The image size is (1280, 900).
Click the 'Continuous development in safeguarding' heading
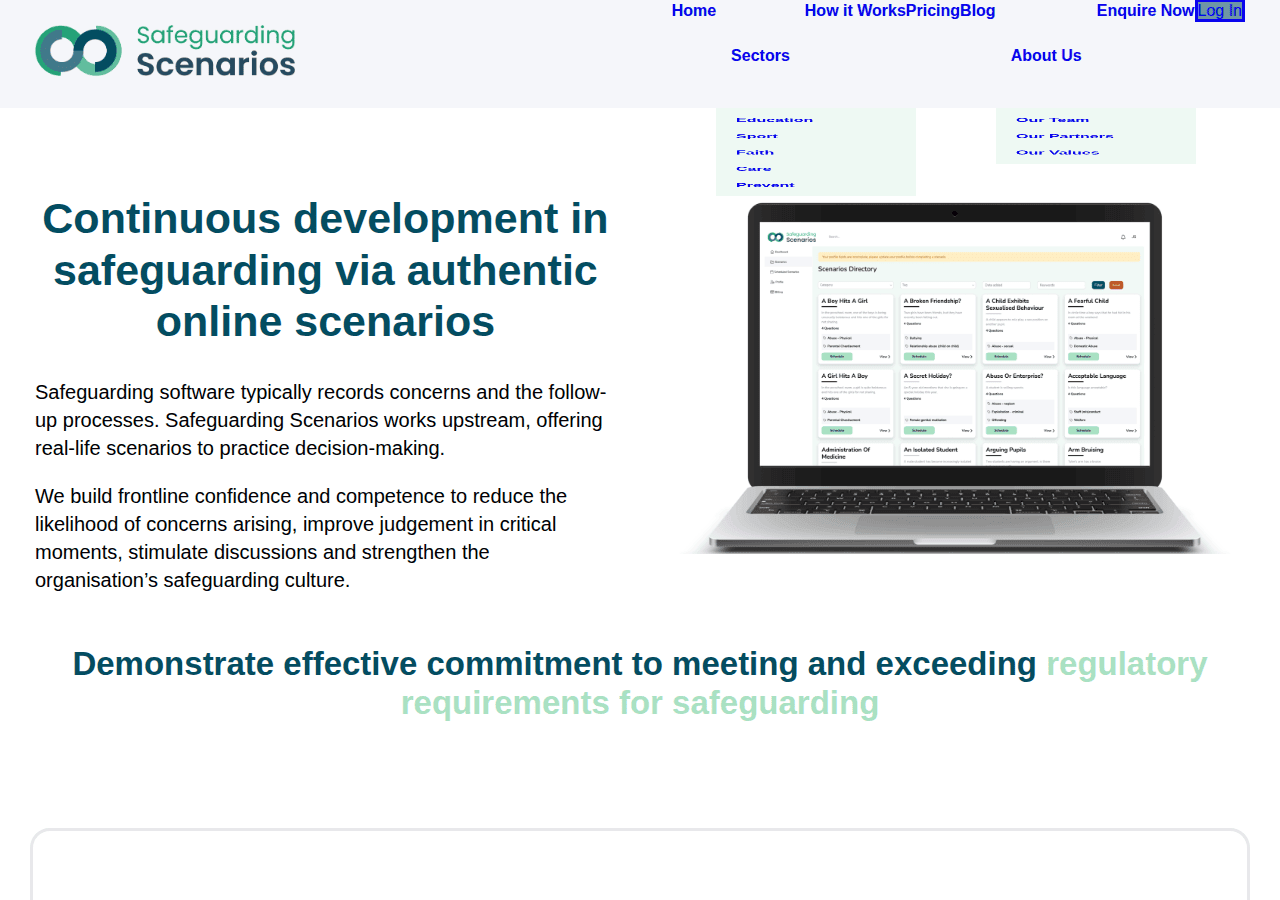click(x=325, y=270)
